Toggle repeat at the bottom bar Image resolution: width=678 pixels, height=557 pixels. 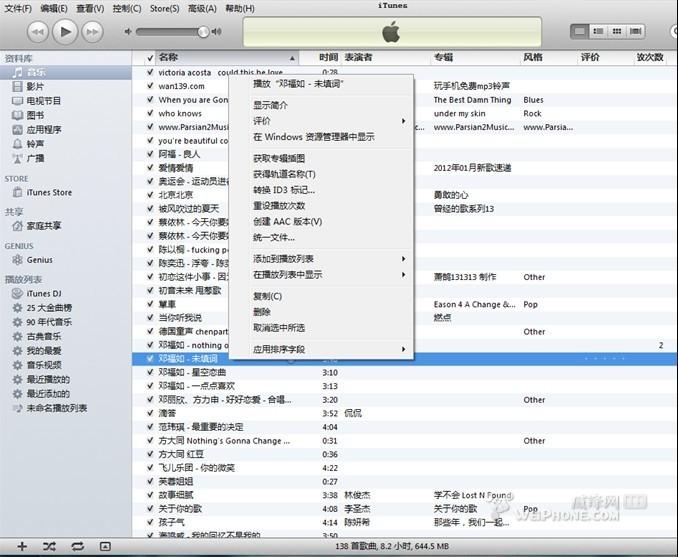click(x=77, y=547)
